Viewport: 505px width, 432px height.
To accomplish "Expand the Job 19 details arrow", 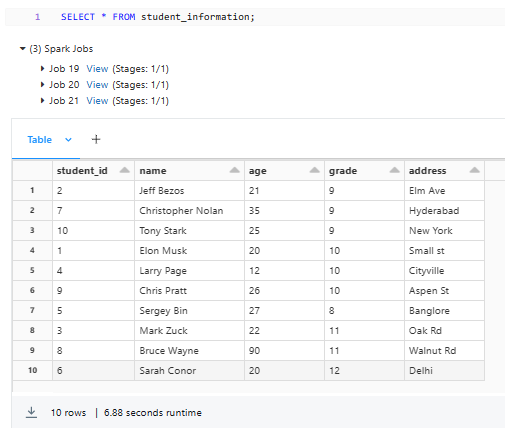I will (x=42, y=69).
